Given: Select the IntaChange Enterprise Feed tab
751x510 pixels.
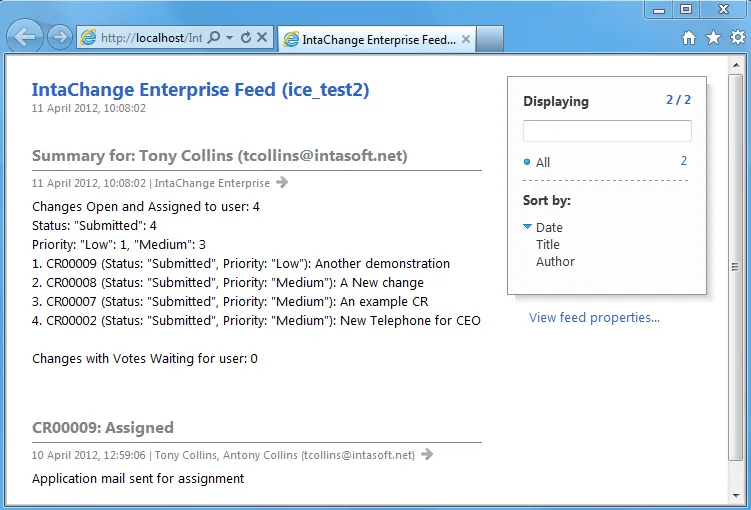Looking at the screenshot, I should pos(377,39).
